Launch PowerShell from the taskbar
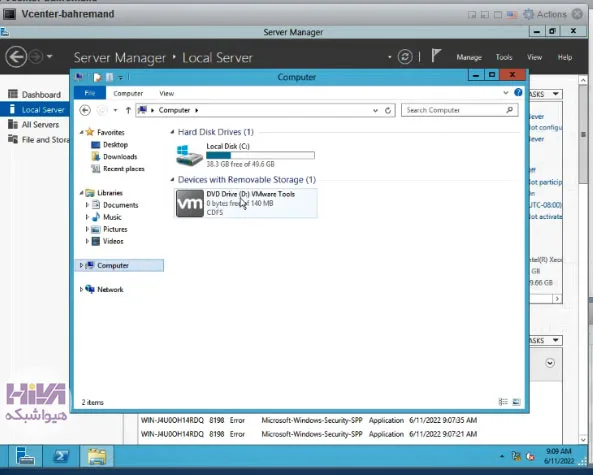Image resolution: width=593 pixels, height=475 pixels. tap(61, 456)
